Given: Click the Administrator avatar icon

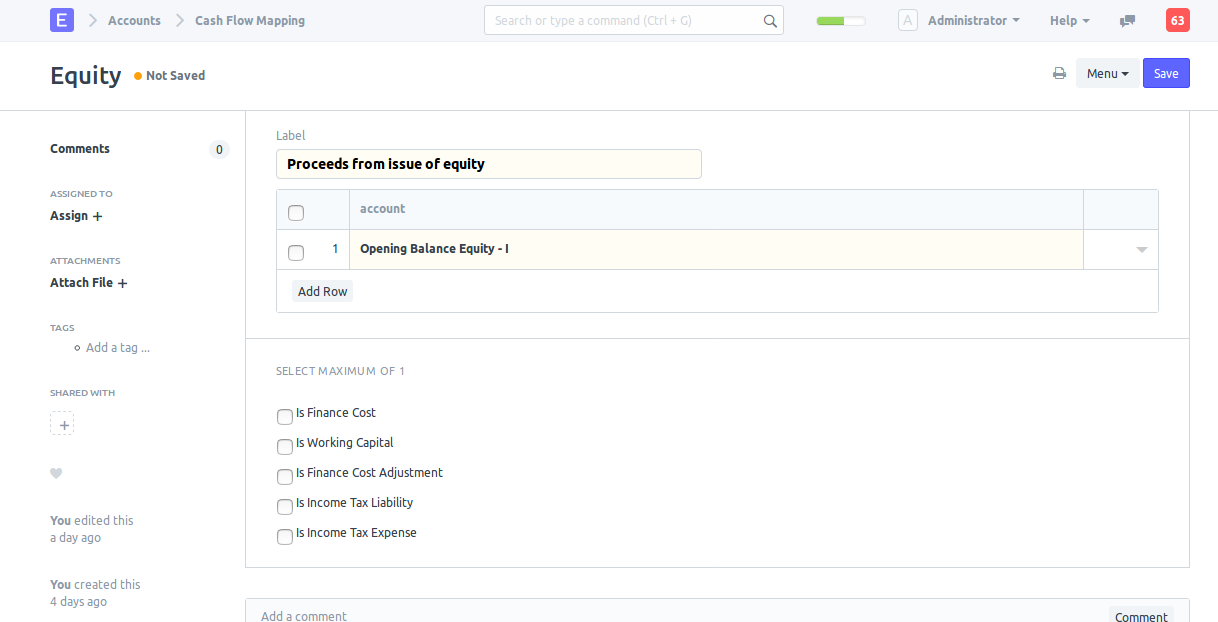Looking at the screenshot, I should click(907, 20).
